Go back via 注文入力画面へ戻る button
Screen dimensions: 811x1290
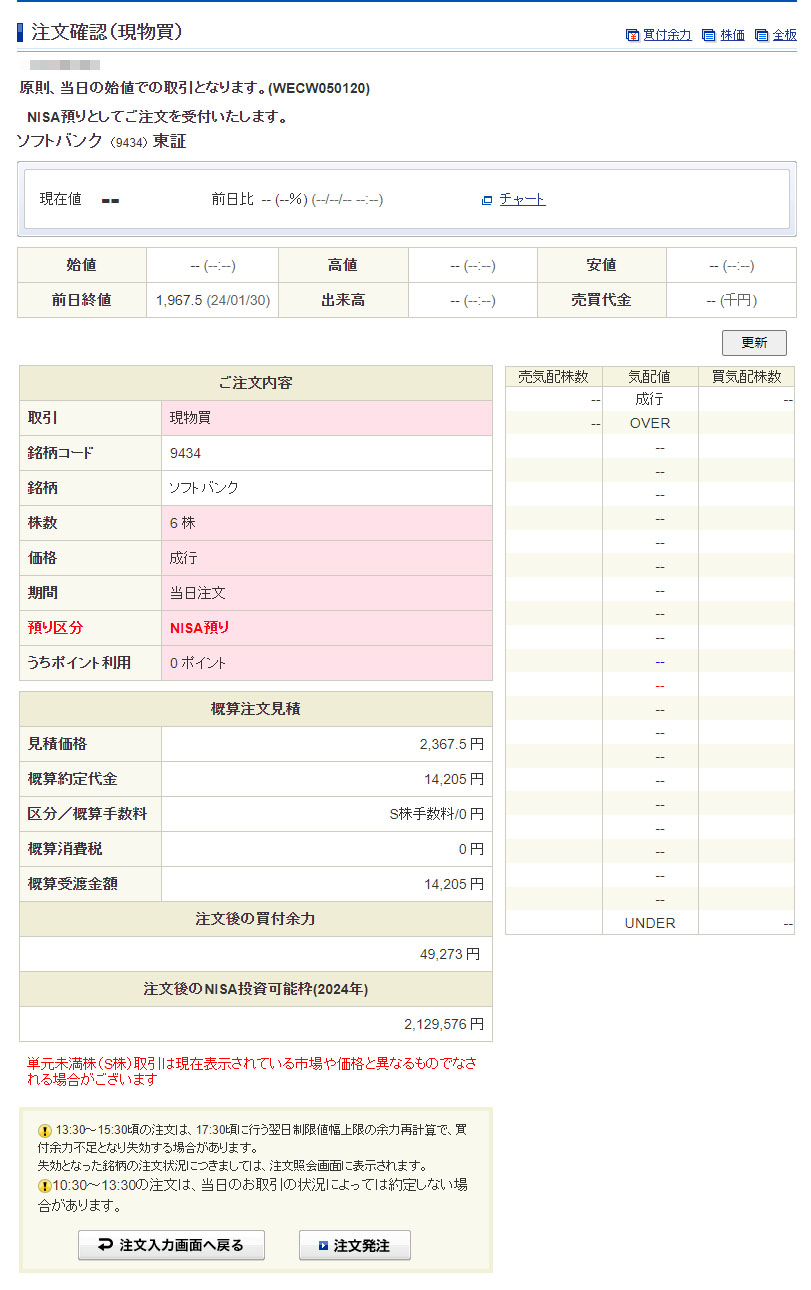[171, 1245]
